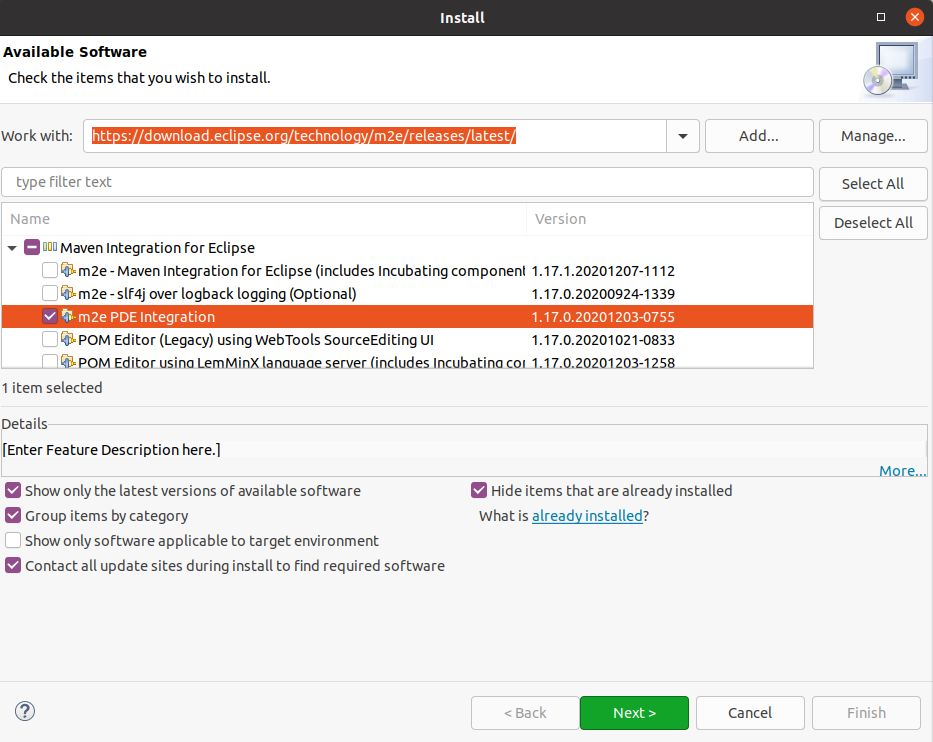Viewport: 933px width, 742px height.
Task: Click the Select All button
Action: point(873,184)
